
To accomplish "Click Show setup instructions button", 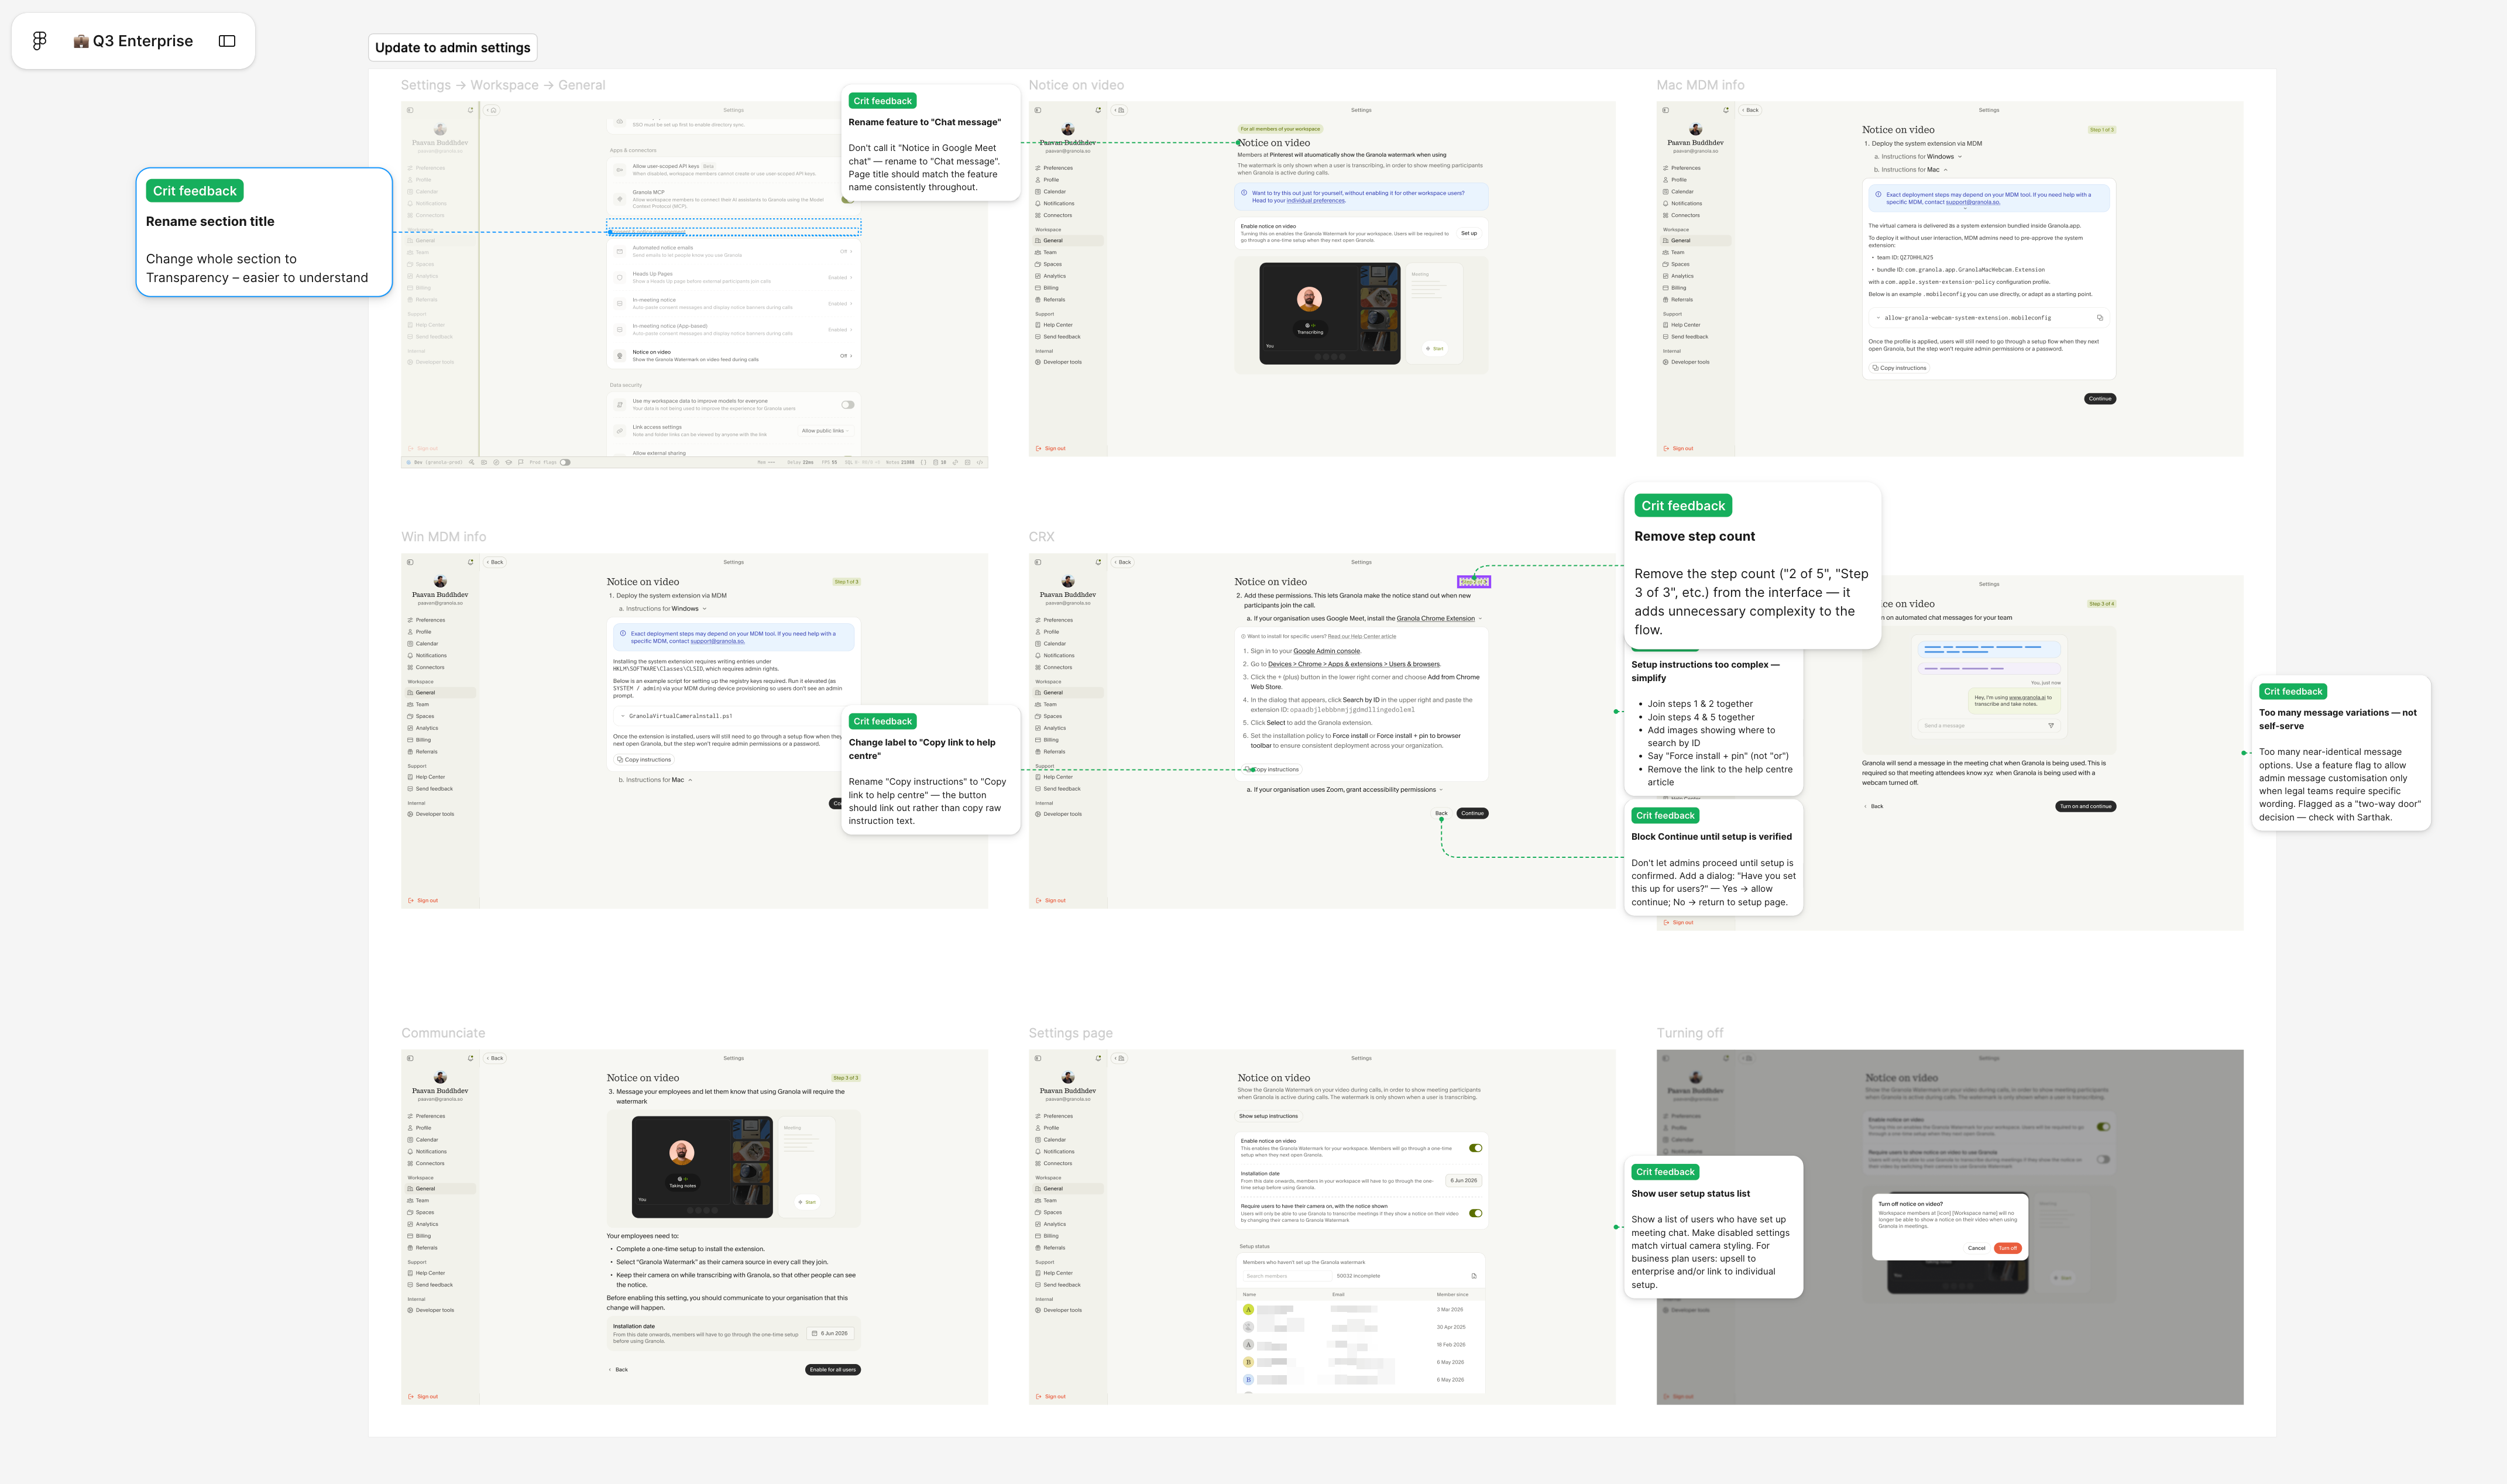I will 1268,1116.
